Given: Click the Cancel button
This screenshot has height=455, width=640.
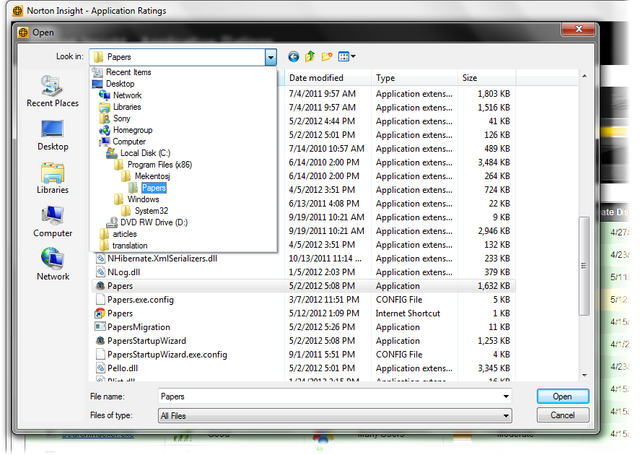Looking at the screenshot, I should tap(562, 414).
